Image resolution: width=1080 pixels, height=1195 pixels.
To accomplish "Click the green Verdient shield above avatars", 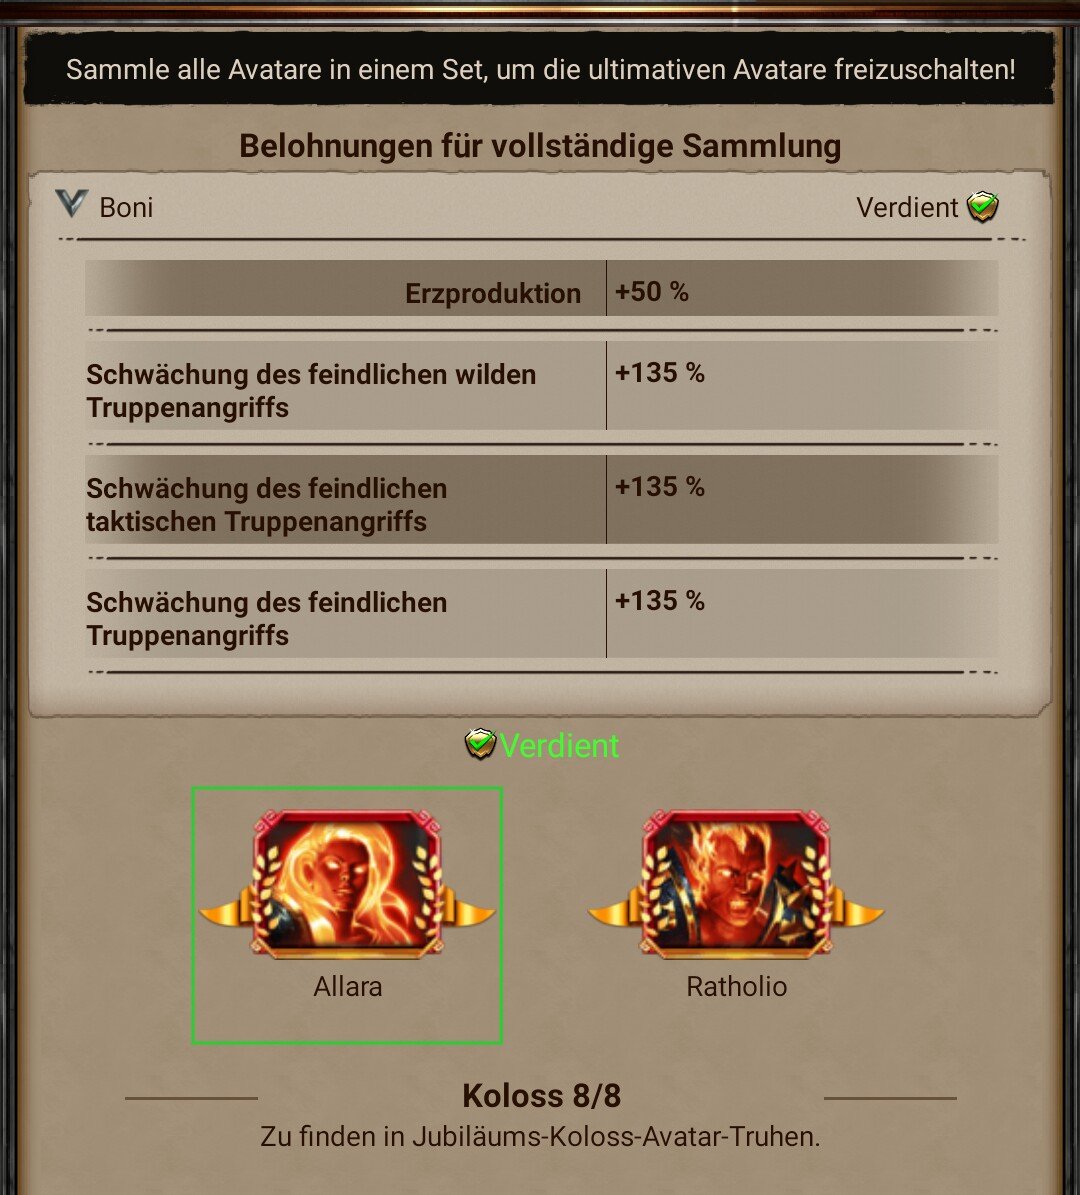I will (x=480, y=745).
